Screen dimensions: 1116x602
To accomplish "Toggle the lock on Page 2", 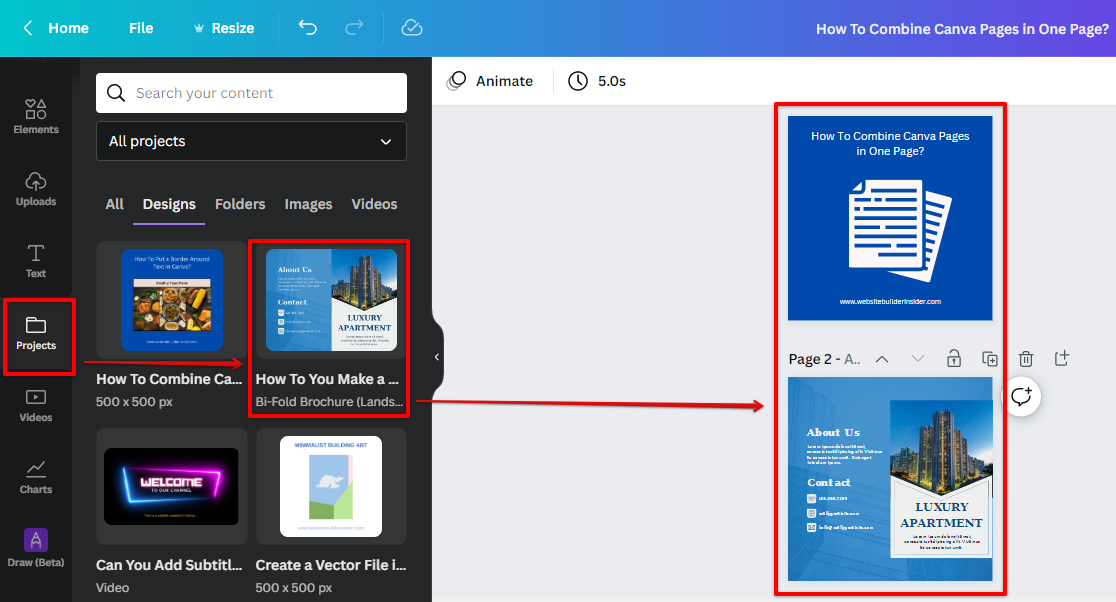I will (954, 359).
